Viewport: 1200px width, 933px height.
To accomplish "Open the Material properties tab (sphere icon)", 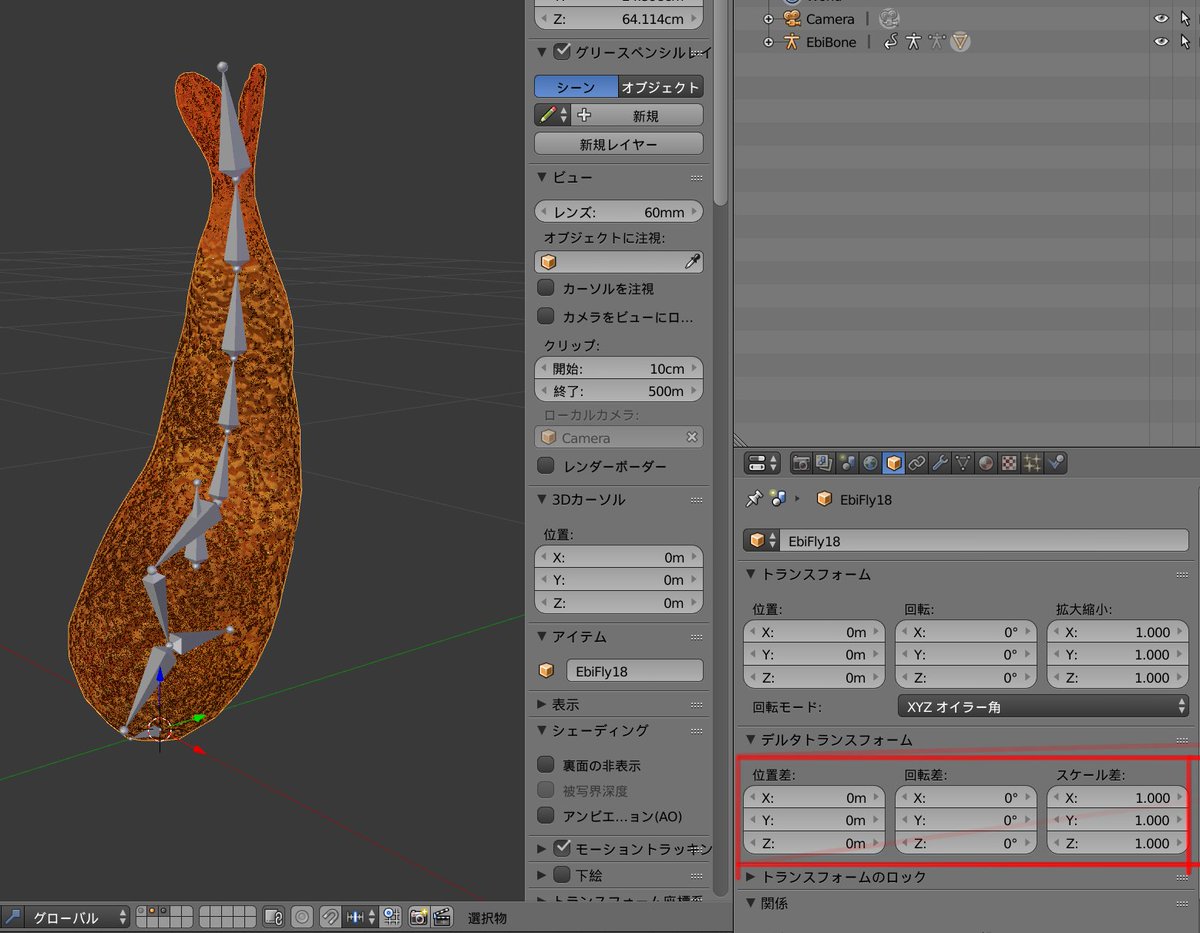I will [x=986, y=463].
